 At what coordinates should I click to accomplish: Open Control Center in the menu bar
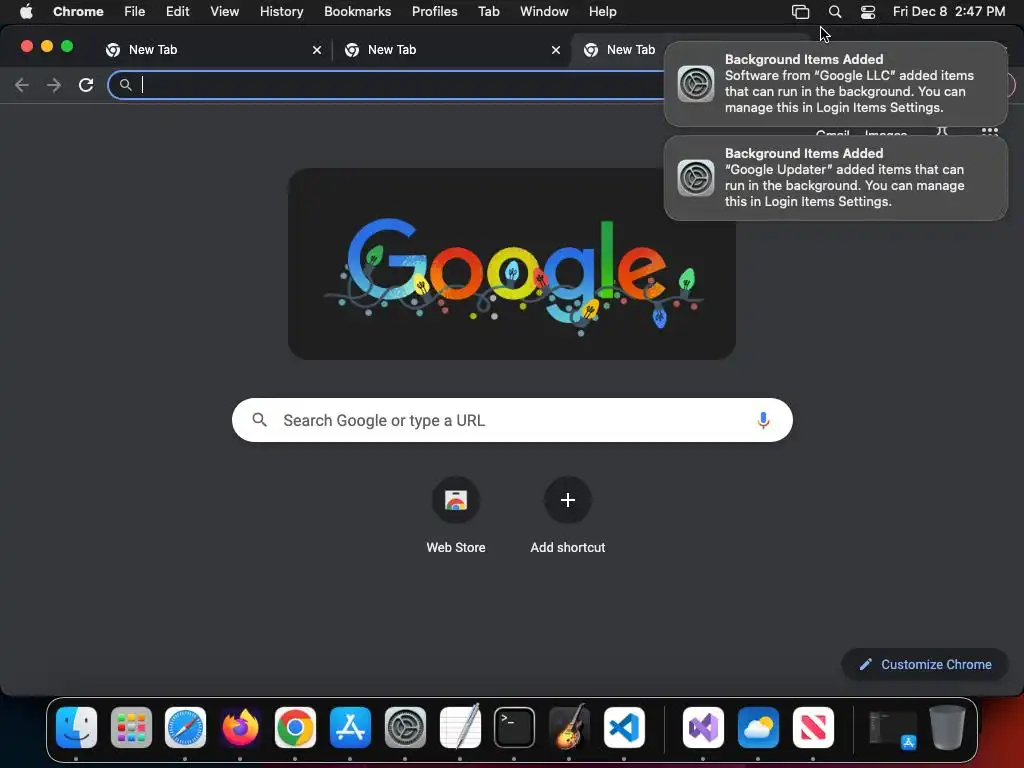click(868, 12)
